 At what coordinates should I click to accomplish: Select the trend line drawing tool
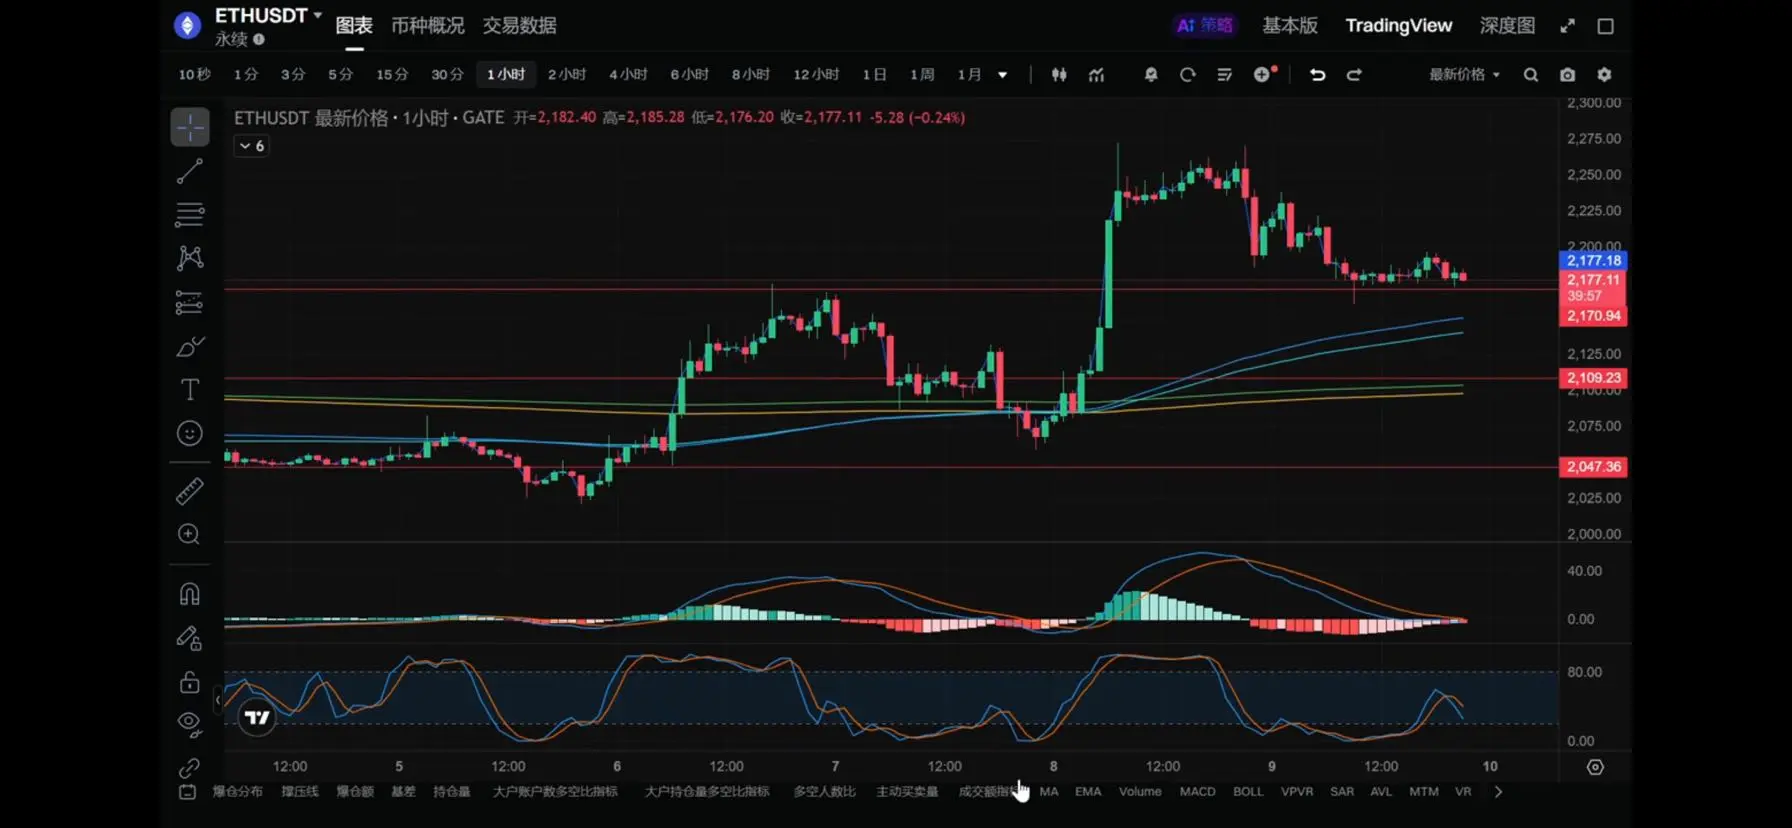(189, 172)
